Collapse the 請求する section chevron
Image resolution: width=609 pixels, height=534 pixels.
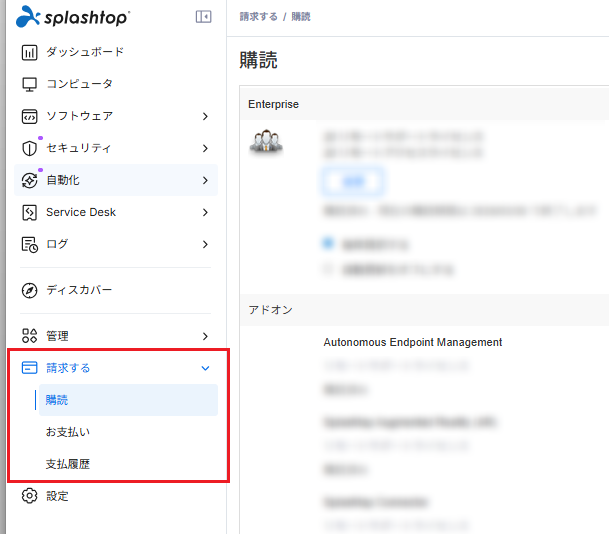pyautogui.click(x=205, y=368)
